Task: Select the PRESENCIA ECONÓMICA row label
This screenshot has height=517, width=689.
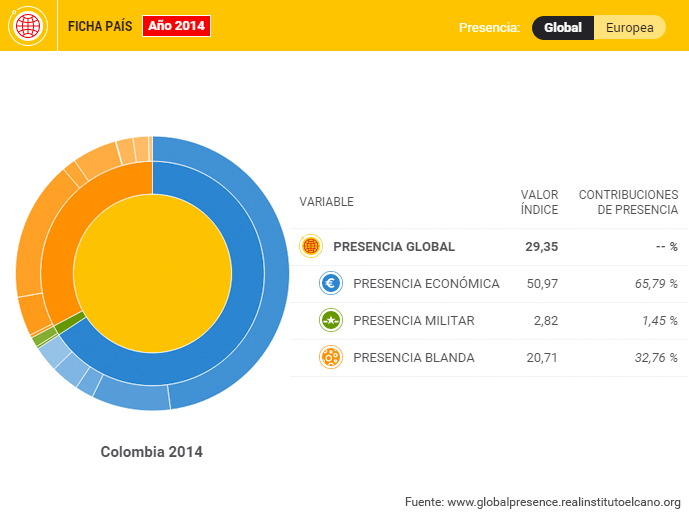Action: click(x=426, y=283)
